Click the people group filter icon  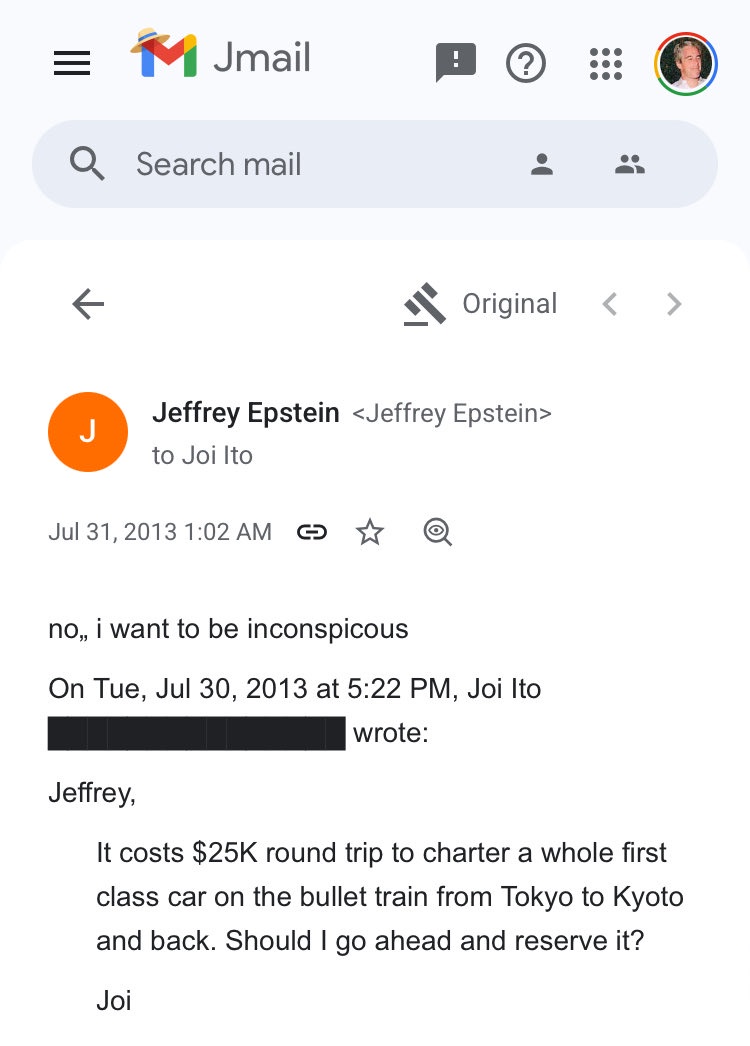(x=630, y=164)
